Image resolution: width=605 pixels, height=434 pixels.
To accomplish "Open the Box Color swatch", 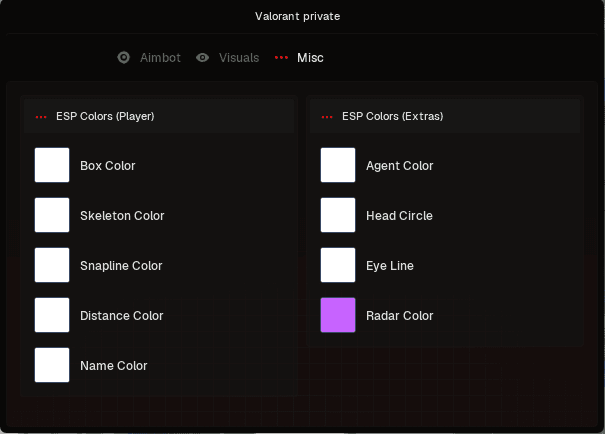I will [52, 165].
